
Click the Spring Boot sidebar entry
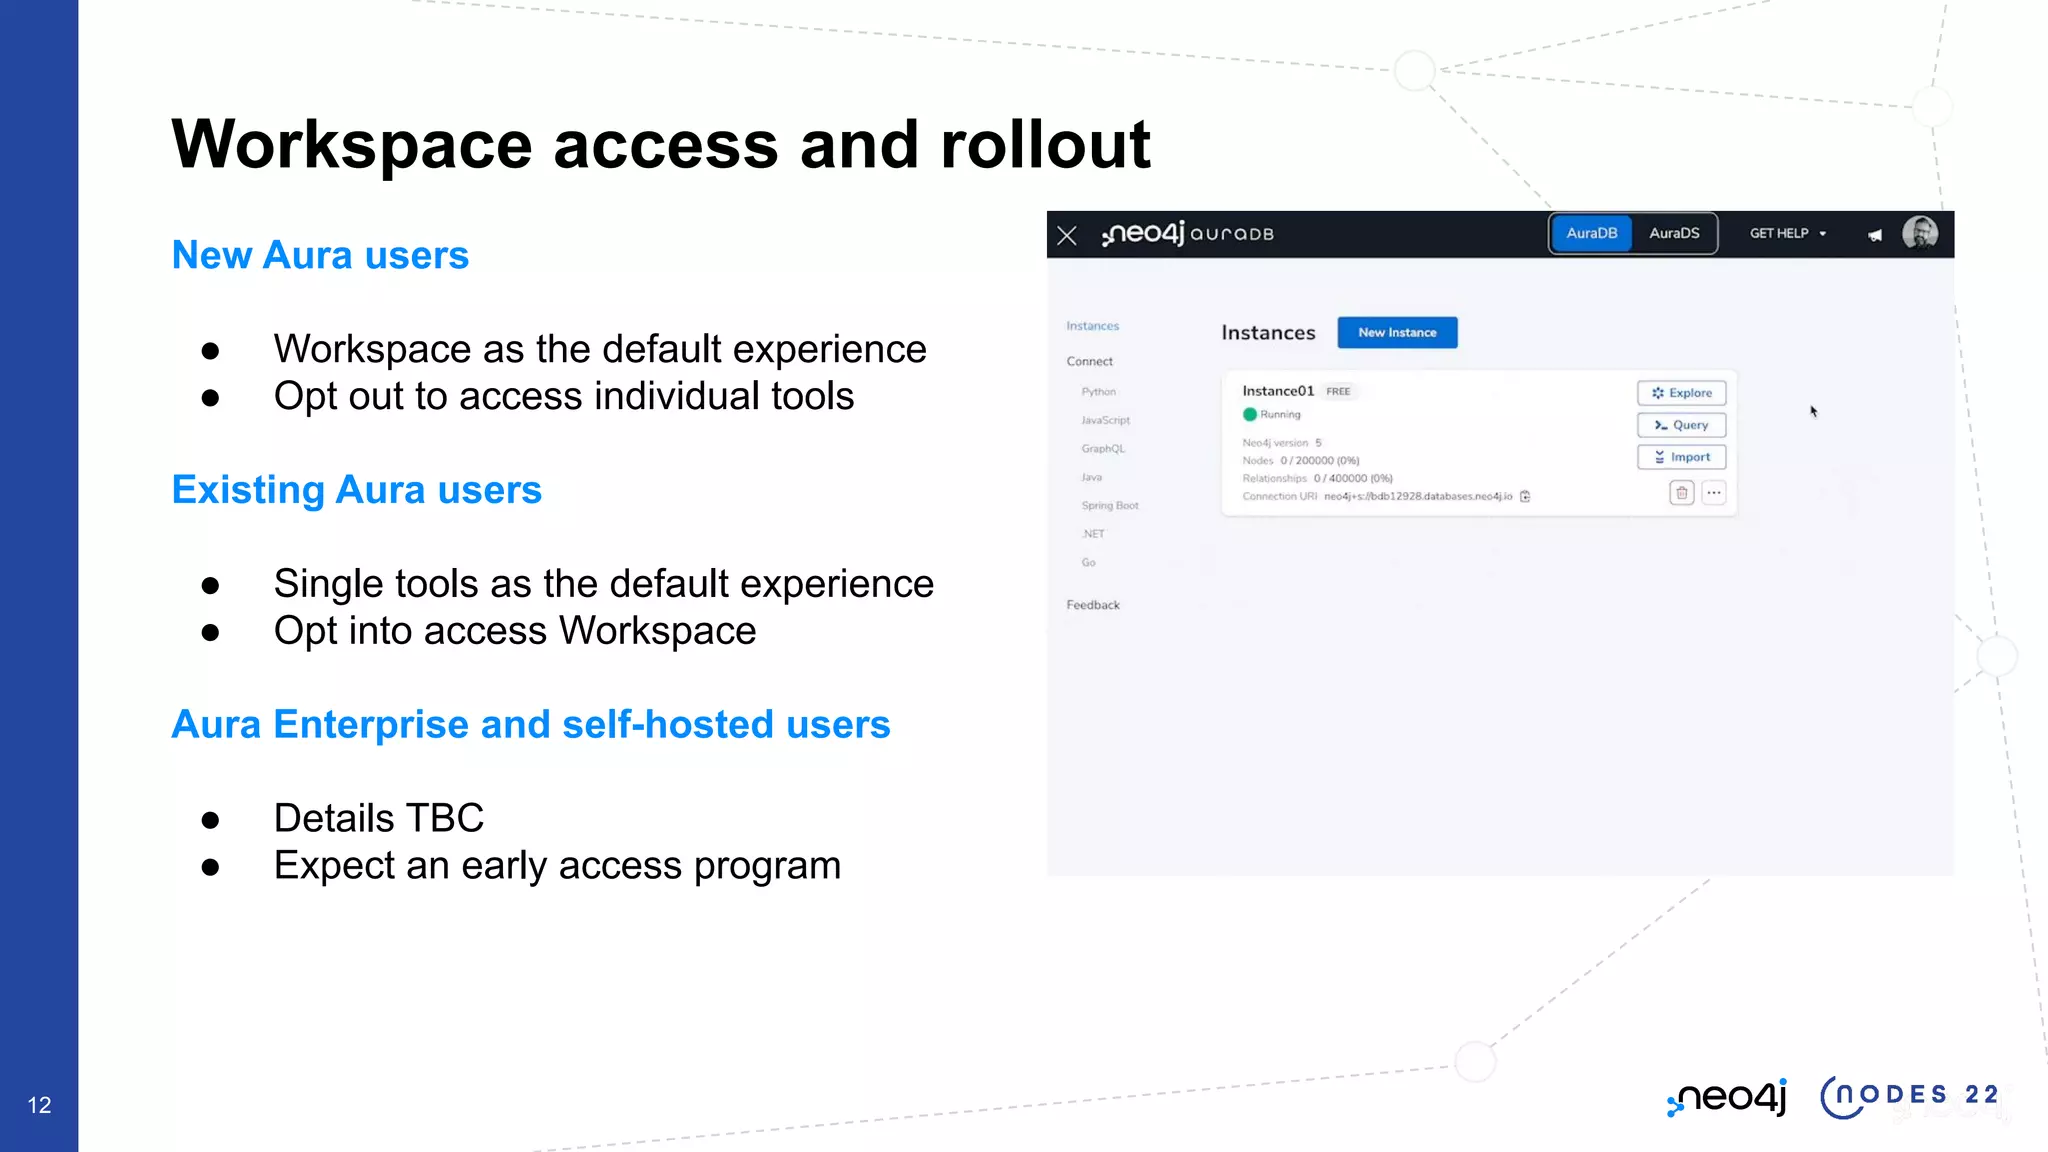(1110, 506)
